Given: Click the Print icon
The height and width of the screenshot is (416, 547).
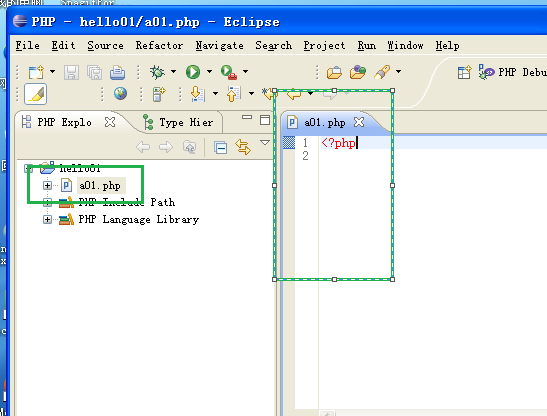Looking at the screenshot, I should 118,73.
